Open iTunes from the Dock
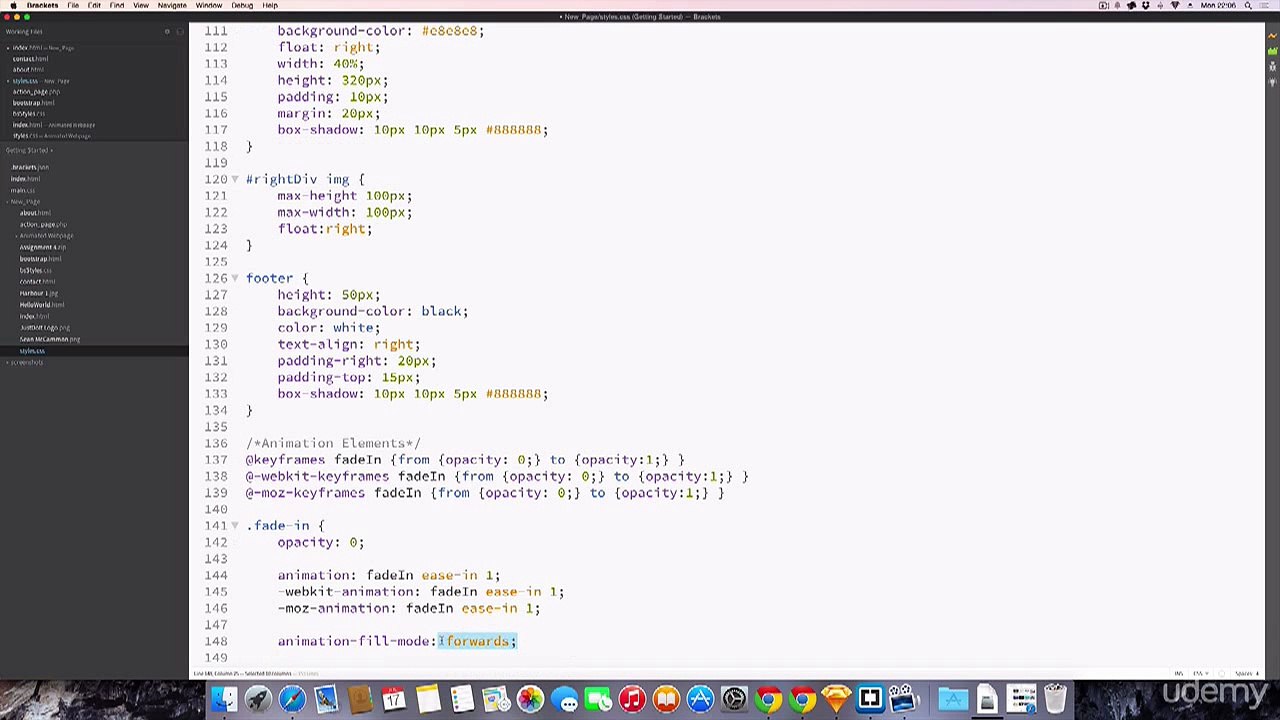The height and width of the screenshot is (720, 1280). click(632, 699)
